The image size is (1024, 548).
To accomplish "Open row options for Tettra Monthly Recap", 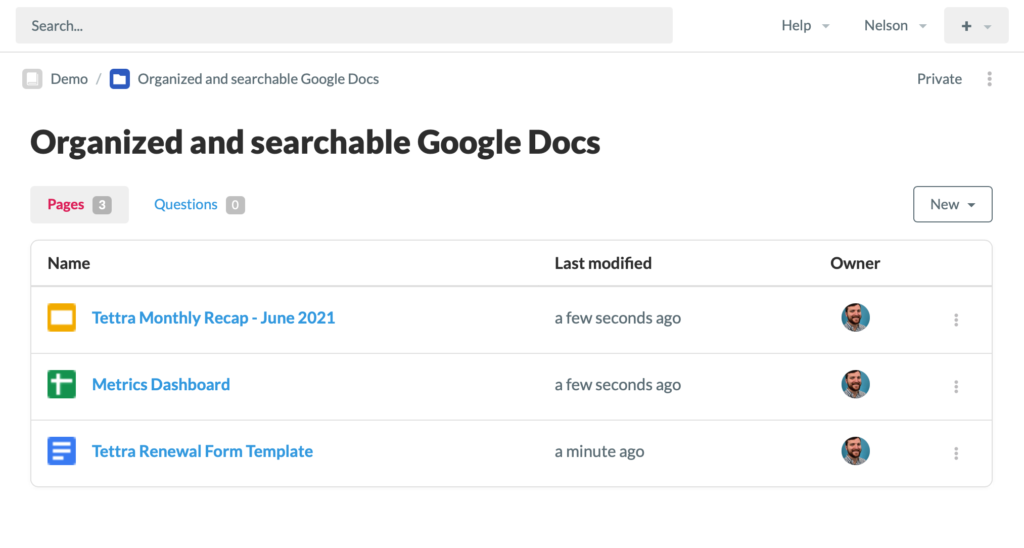I will click(x=956, y=320).
